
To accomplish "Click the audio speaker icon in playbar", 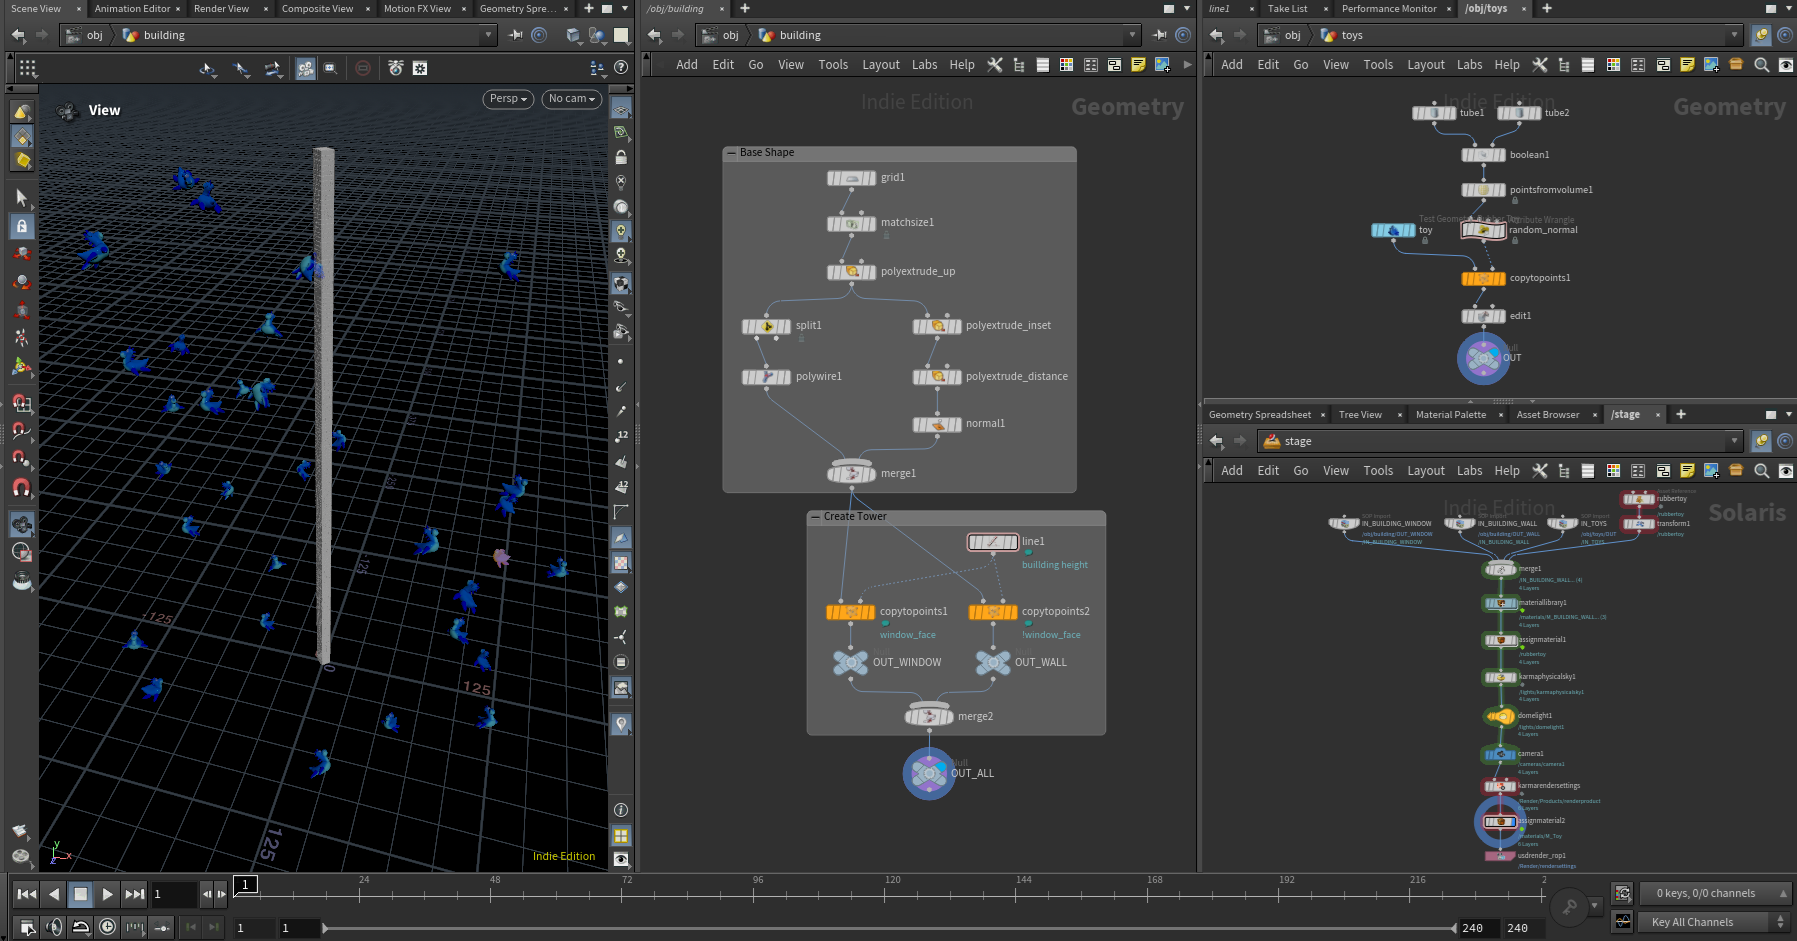I will point(54,927).
